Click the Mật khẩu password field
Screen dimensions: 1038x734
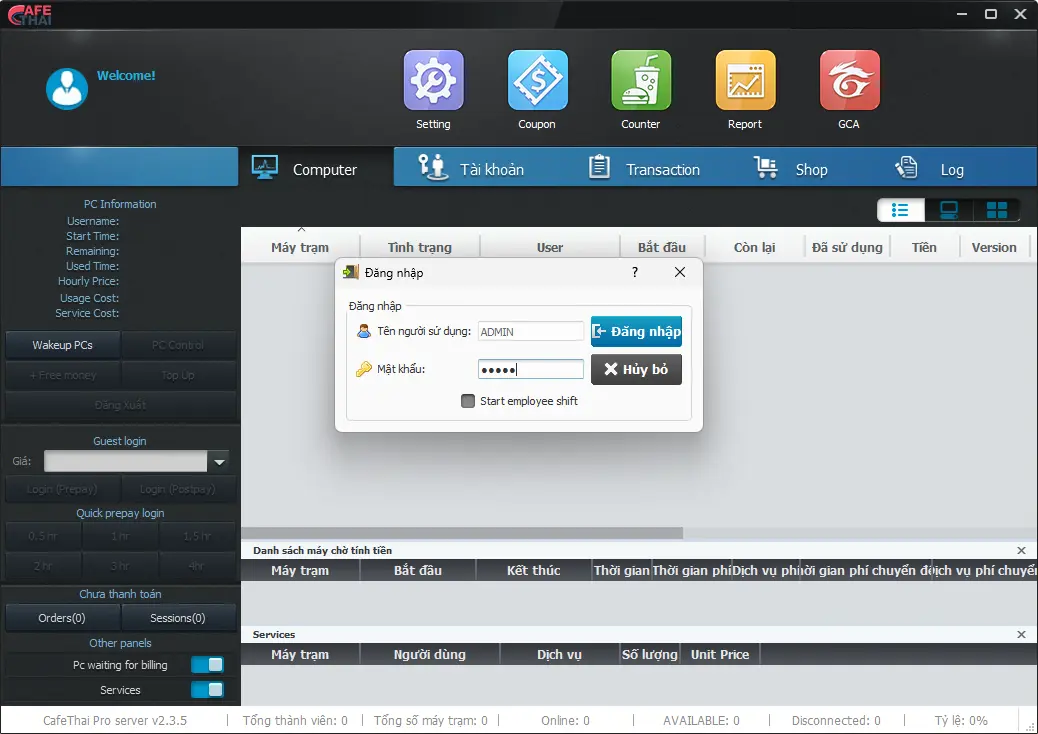(x=530, y=369)
